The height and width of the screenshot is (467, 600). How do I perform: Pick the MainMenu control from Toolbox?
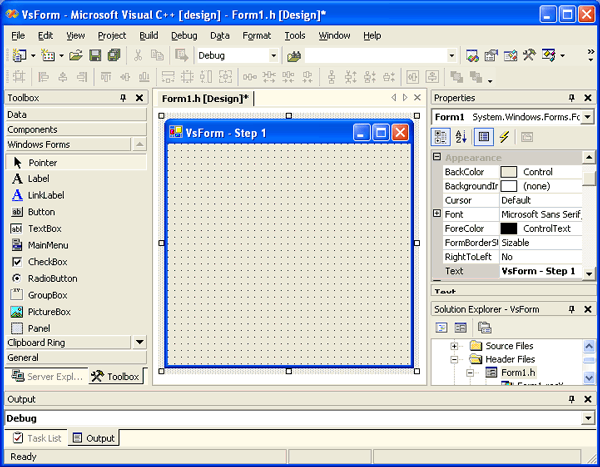(x=48, y=245)
